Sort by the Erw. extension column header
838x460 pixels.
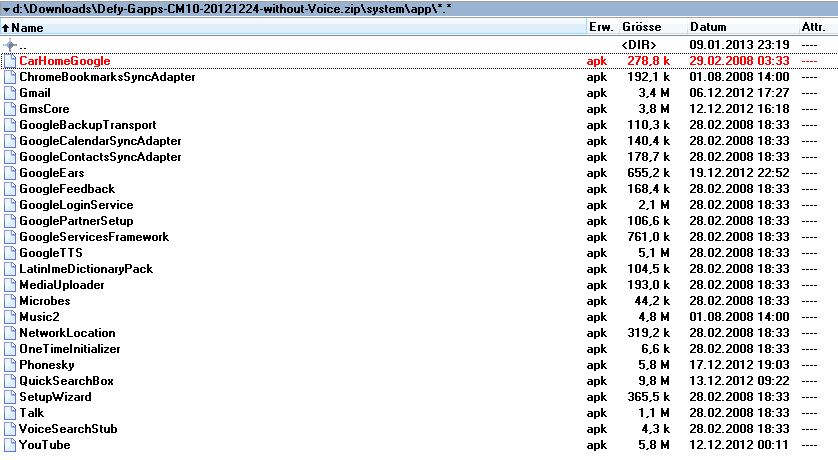click(x=601, y=27)
